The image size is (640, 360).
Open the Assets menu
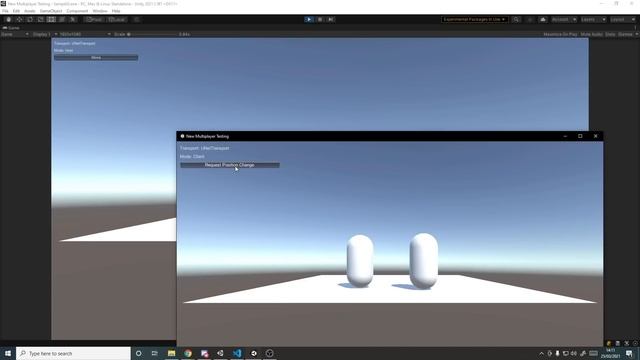click(30, 11)
